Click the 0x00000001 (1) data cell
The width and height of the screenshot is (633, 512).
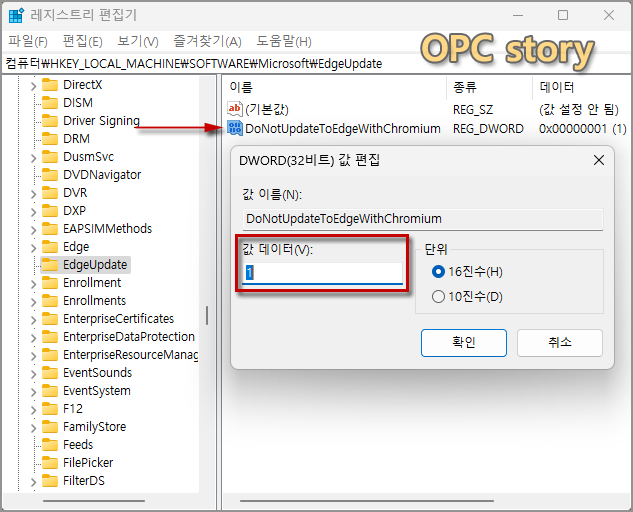coord(582,128)
